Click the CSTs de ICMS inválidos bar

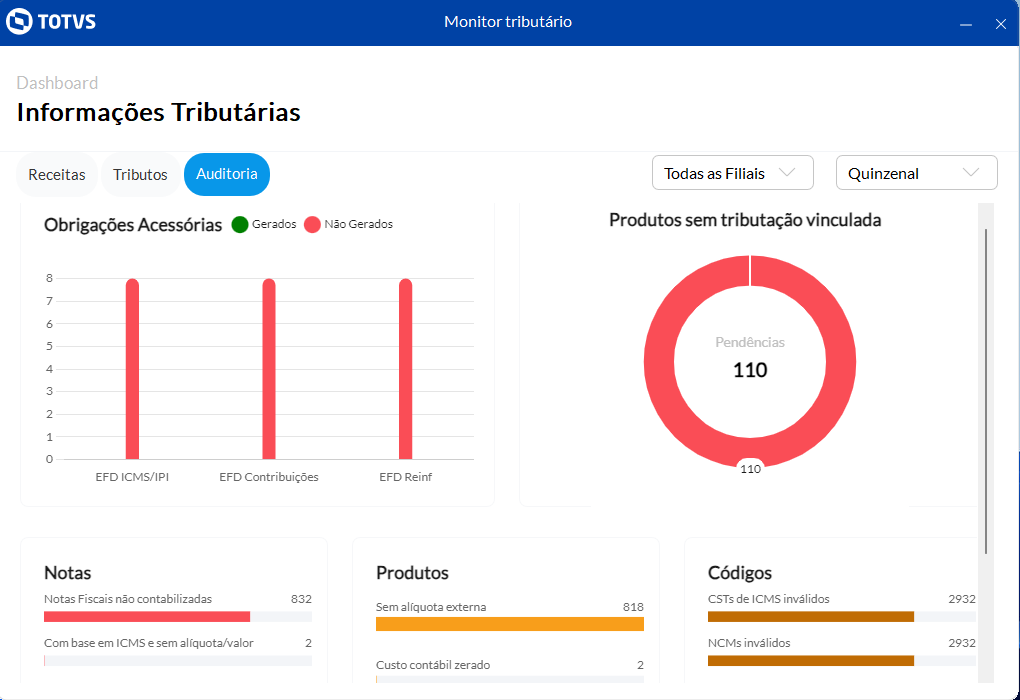810,617
